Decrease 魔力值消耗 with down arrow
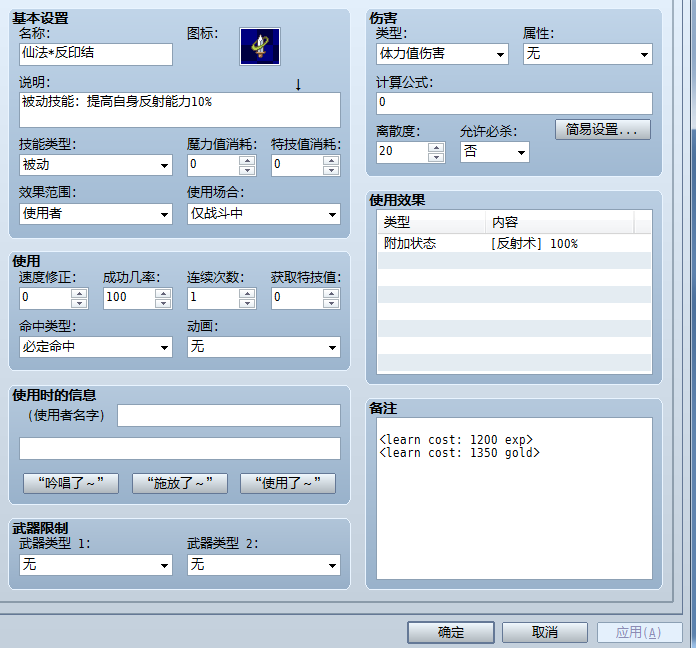The height and width of the screenshot is (648, 696). (247, 170)
